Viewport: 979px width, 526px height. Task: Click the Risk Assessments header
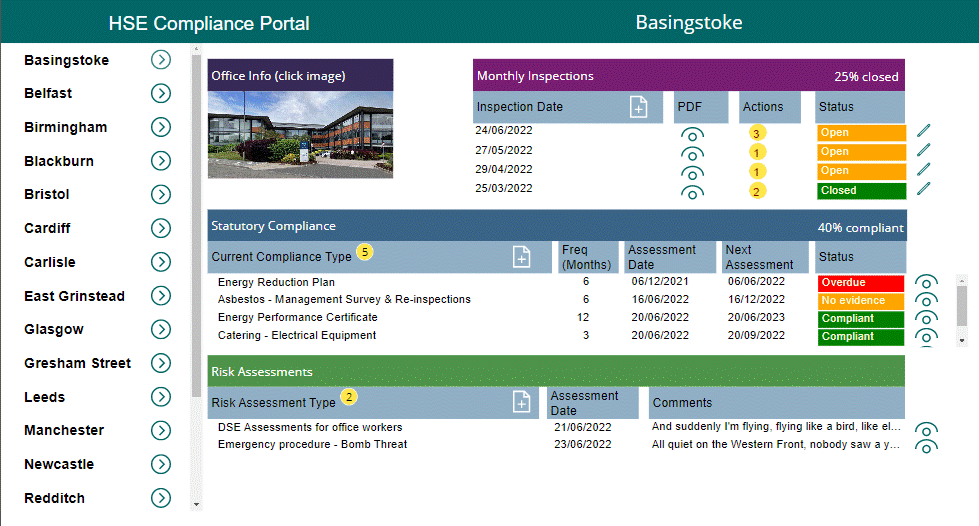point(556,372)
